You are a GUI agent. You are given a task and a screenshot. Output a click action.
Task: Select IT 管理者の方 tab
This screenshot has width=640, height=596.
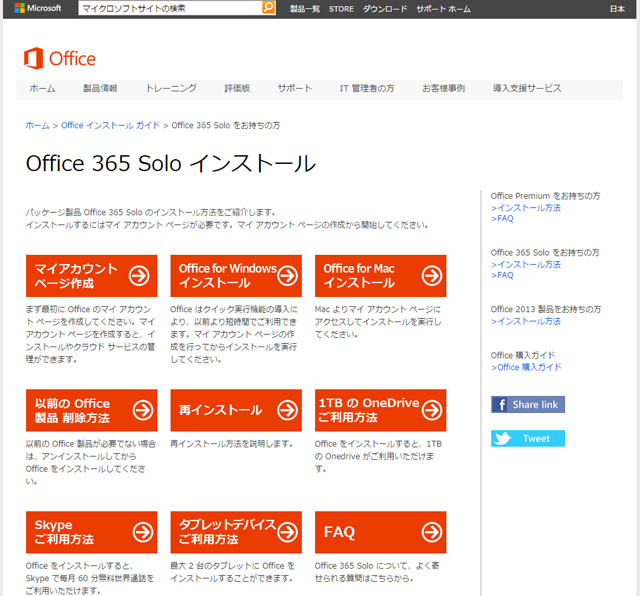click(367, 88)
